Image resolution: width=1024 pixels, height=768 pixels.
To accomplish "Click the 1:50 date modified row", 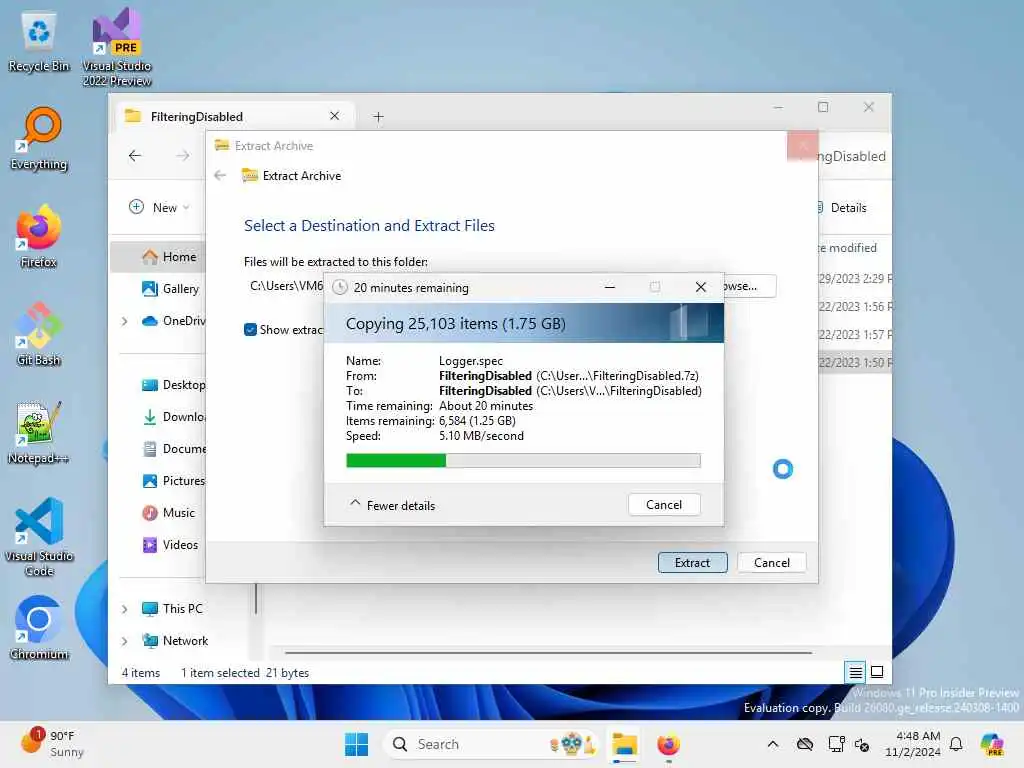I will (x=854, y=362).
